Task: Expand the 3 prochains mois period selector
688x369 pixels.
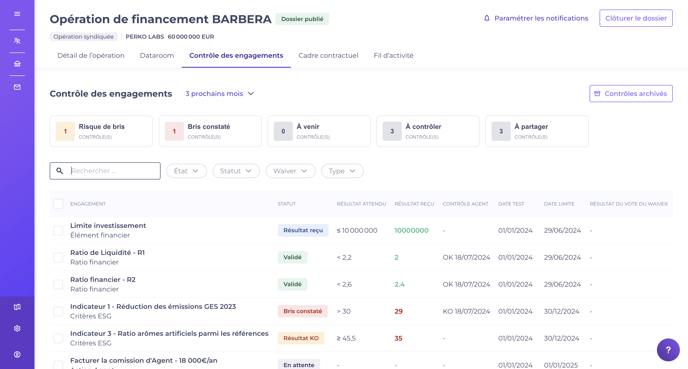Action: pos(219,93)
